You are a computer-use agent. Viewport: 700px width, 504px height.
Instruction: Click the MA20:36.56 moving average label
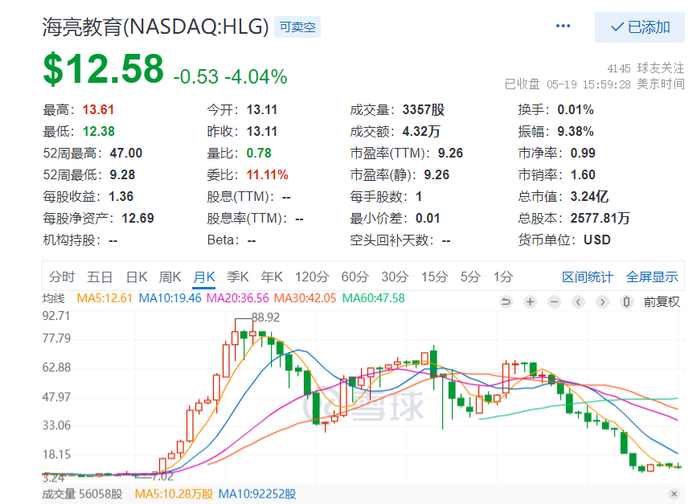click(x=238, y=298)
